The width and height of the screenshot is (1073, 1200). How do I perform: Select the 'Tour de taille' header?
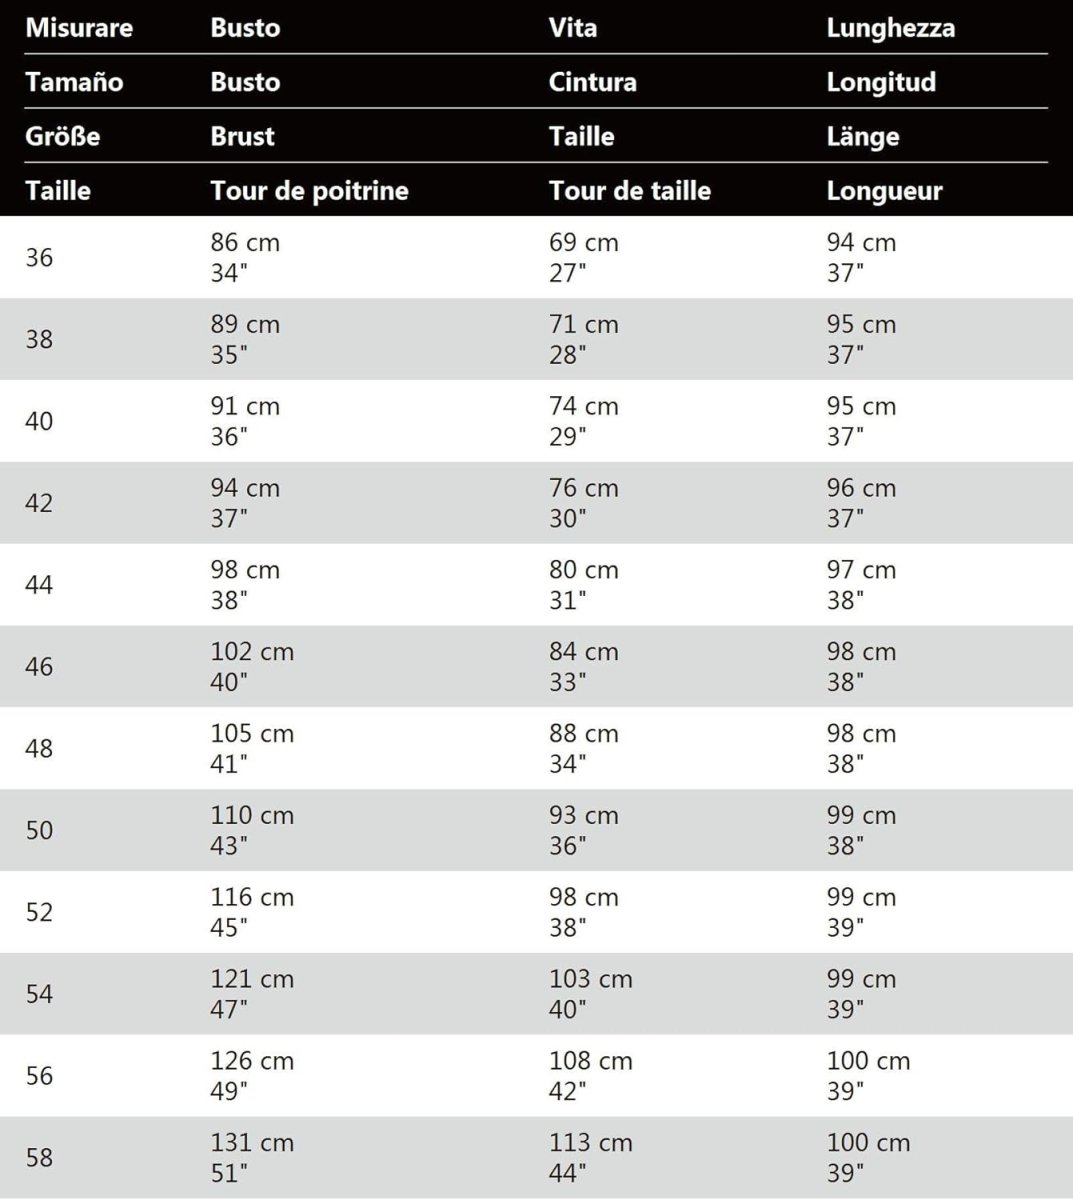[629, 191]
